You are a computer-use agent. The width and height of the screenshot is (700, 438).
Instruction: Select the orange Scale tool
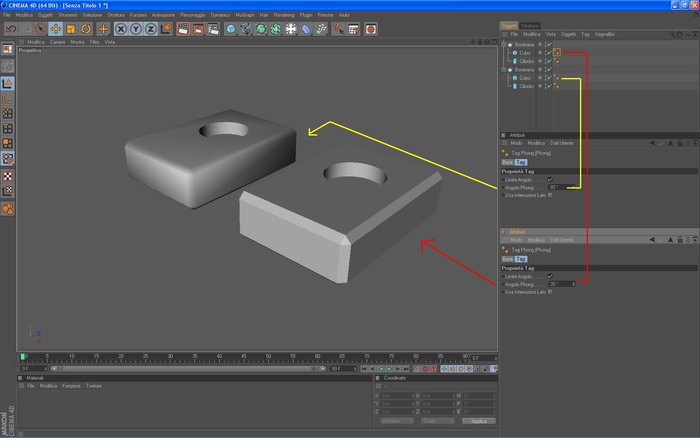[x=71, y=29]
